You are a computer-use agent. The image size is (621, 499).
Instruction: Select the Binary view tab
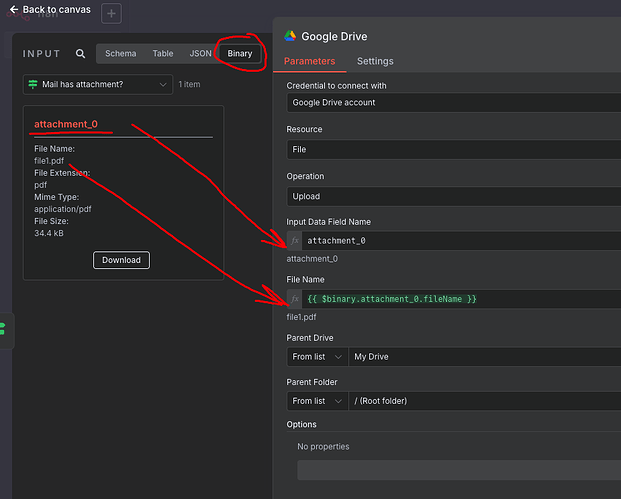point(240,53)
